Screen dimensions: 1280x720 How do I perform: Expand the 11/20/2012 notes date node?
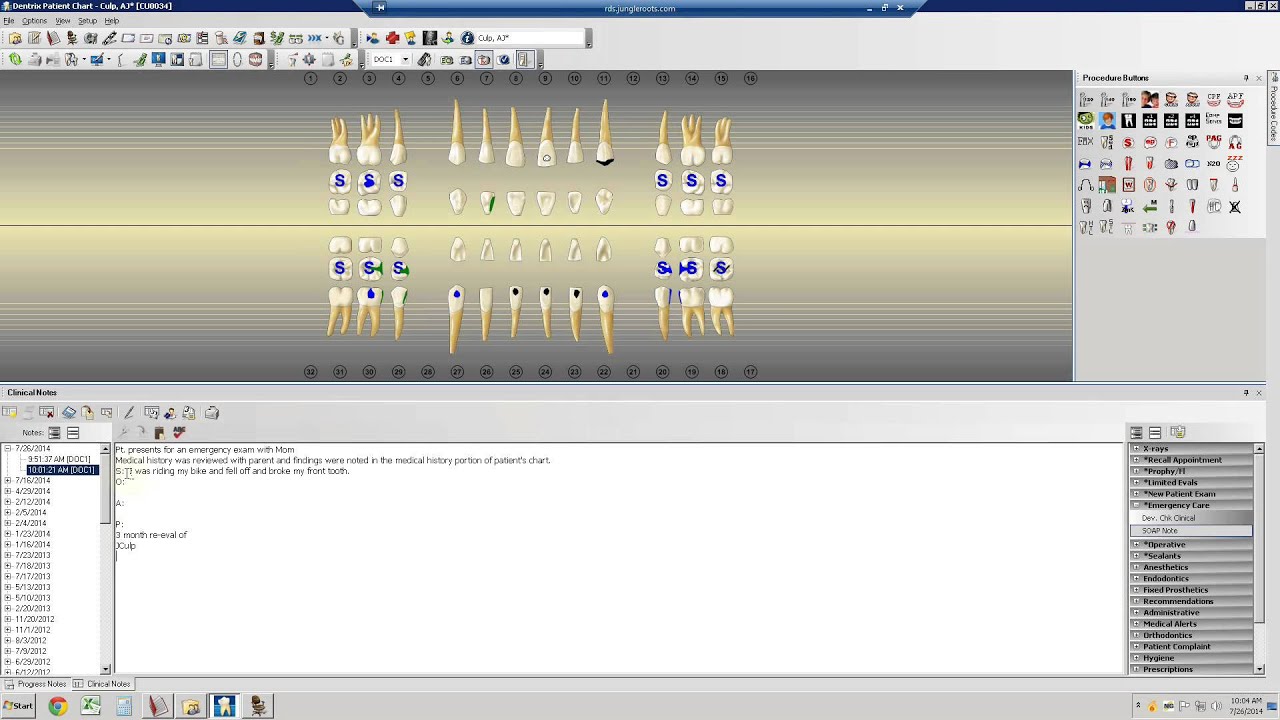click(7, 619)
